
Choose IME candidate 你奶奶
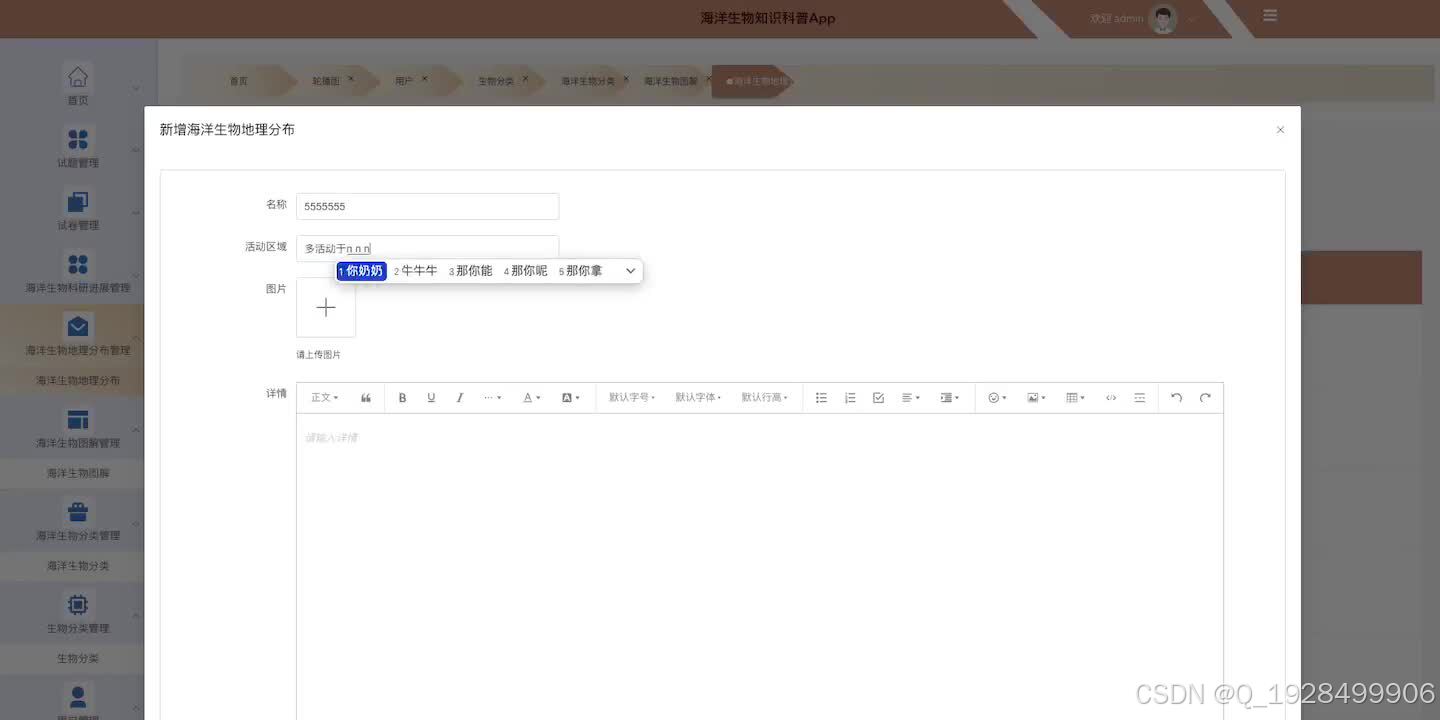361,271
